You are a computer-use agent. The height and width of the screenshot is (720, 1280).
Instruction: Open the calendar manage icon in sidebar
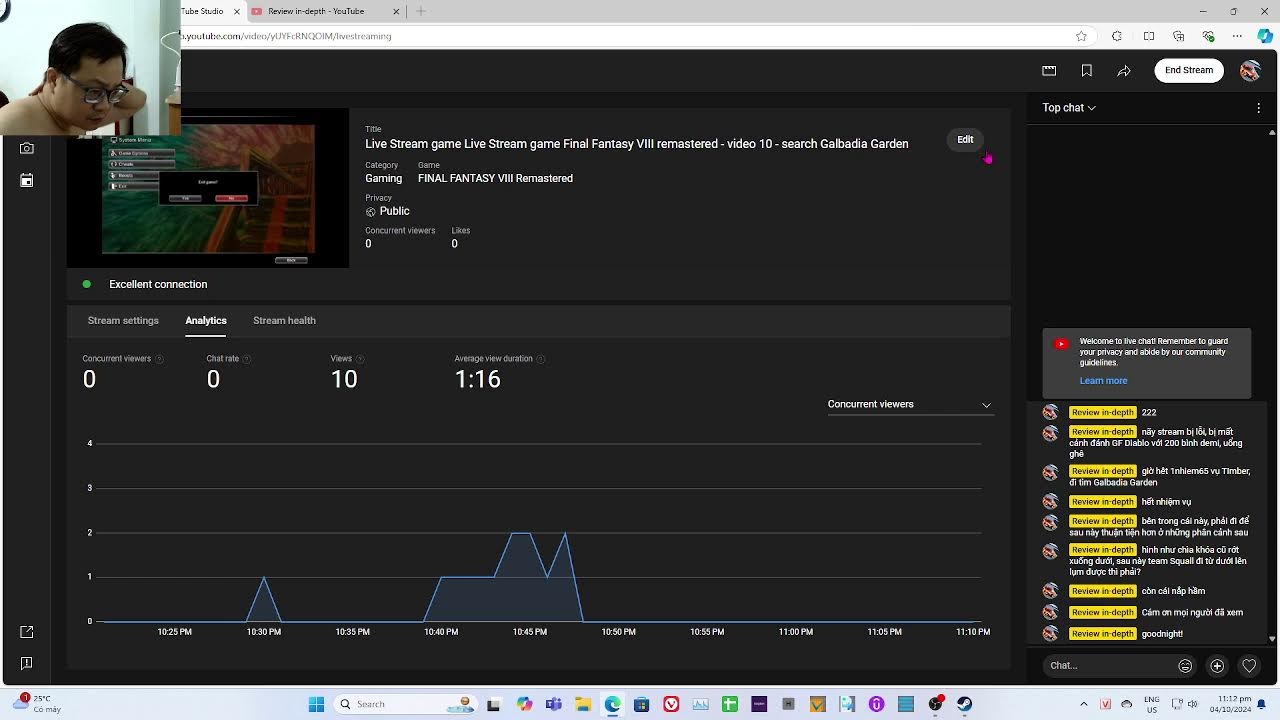pyautogui.click(x=27, y=180)
